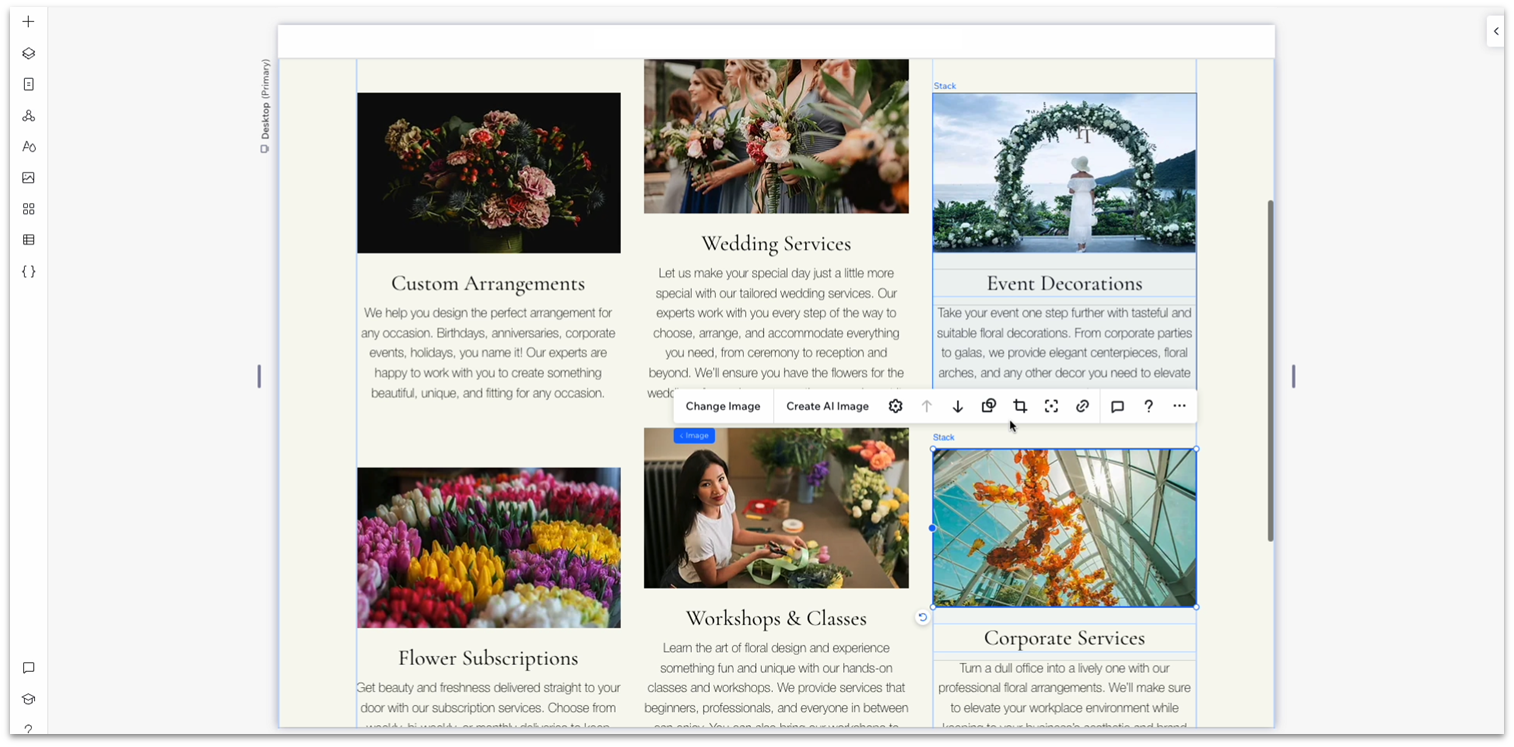
Task: Click the left canvas width handle
Action: click(x=259, y=376)
